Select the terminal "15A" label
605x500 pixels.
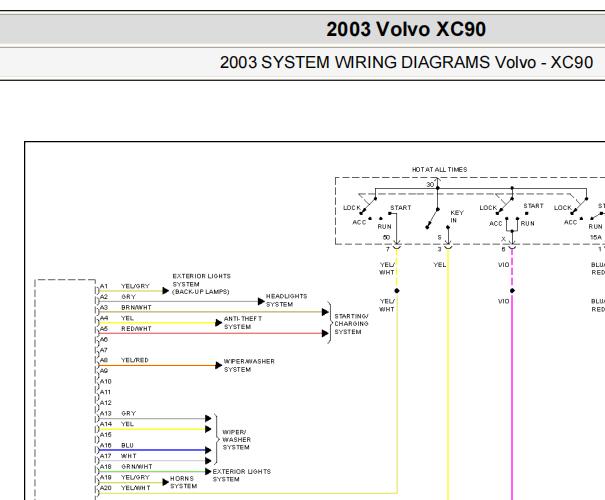pos(596,238)
